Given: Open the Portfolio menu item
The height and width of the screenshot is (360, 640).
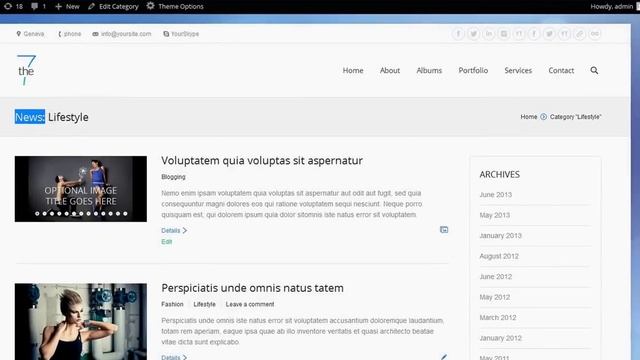Looking at the screenshot, I should click(x=473, y=71).
